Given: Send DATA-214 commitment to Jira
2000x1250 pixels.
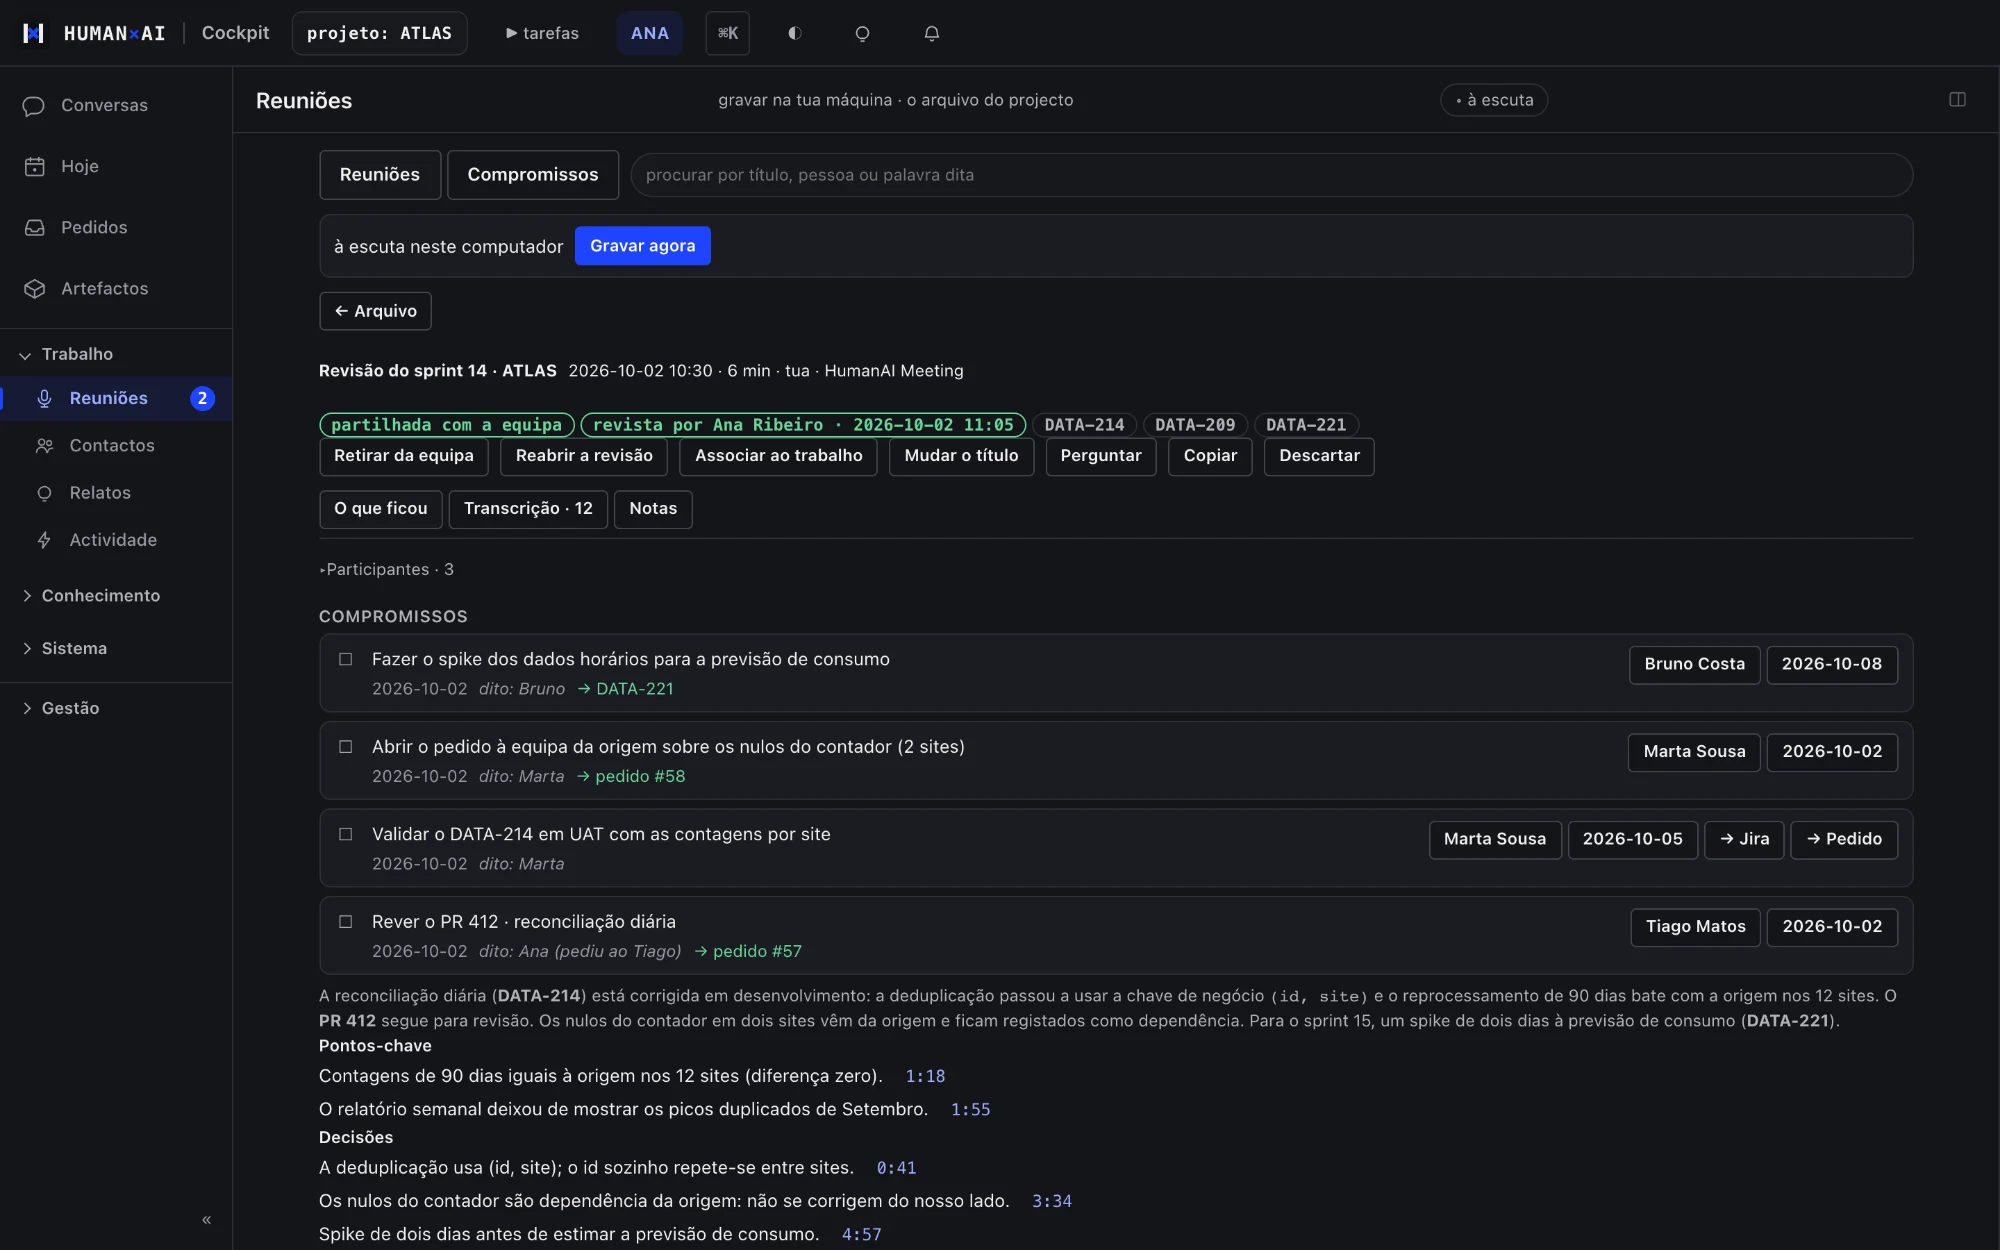Looking at the screenshot, I should (1744, 840).
